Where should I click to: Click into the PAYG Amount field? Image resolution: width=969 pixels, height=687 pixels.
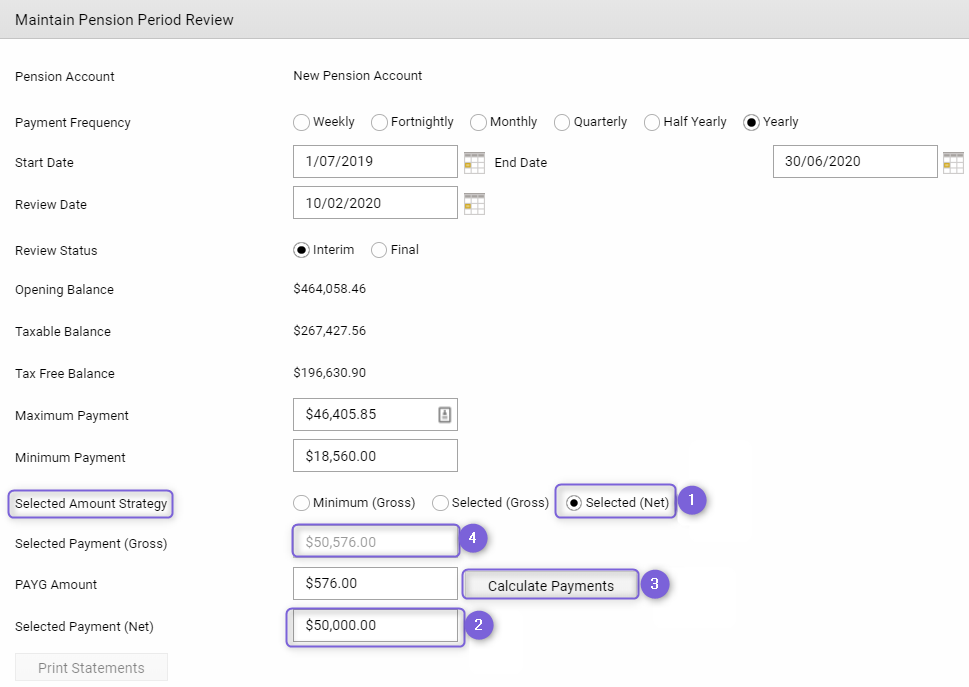coord(375,583)
